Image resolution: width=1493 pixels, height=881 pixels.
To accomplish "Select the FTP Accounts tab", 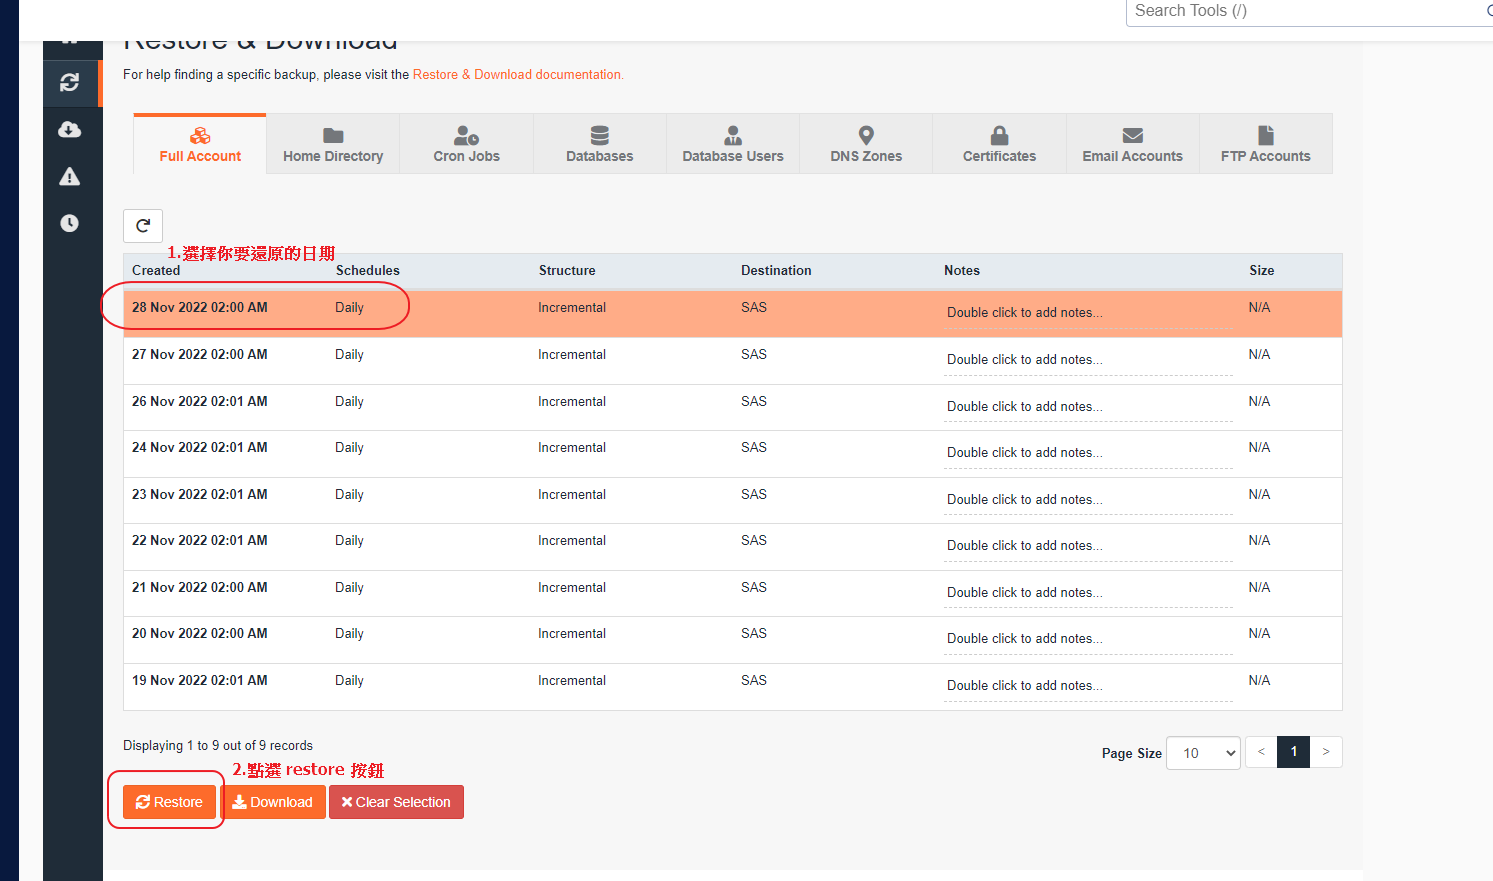I will pyautogui.click(x=1265, y=144).
